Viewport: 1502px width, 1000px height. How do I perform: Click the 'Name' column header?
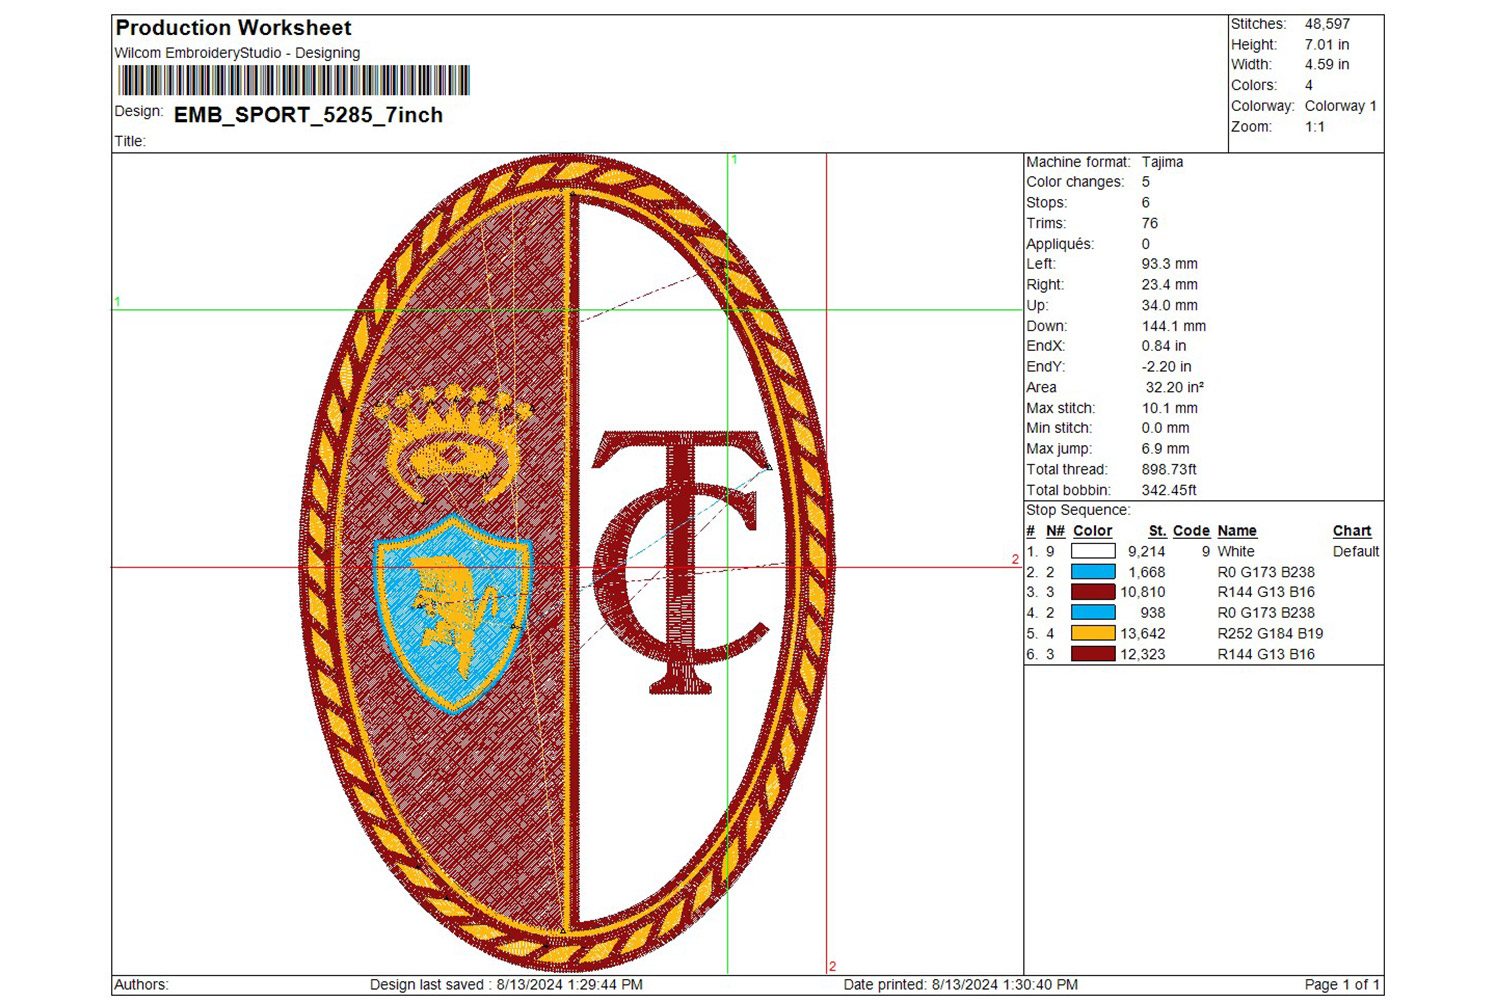pyautogui.click(x=1236, y=531)
